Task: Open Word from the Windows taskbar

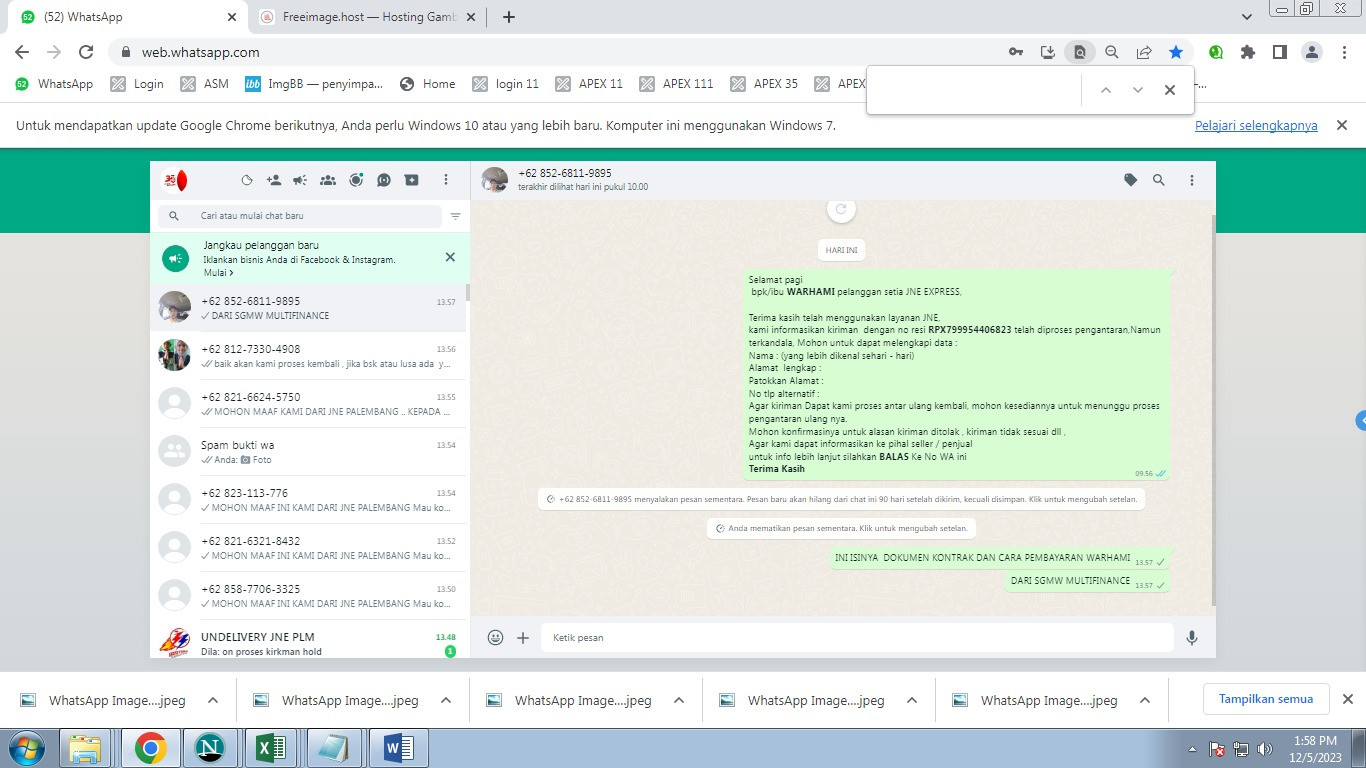Action: 397,748
